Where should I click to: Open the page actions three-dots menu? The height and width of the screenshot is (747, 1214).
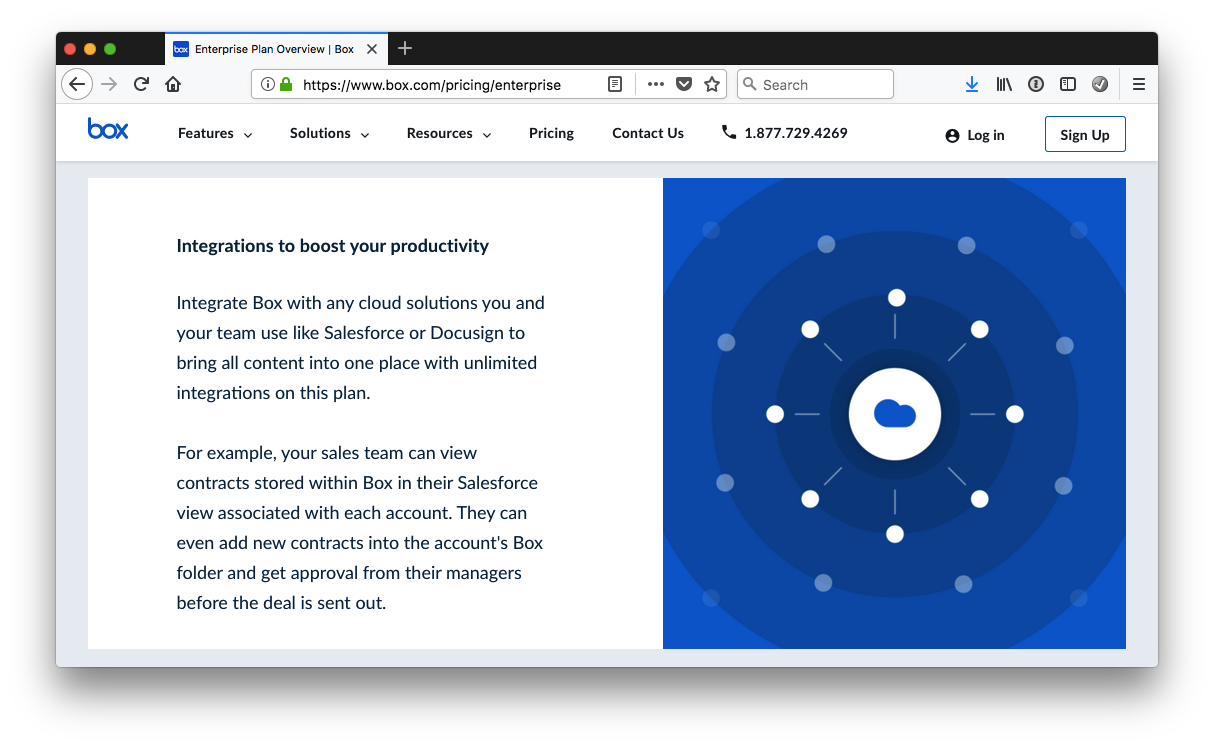(656, 85)
